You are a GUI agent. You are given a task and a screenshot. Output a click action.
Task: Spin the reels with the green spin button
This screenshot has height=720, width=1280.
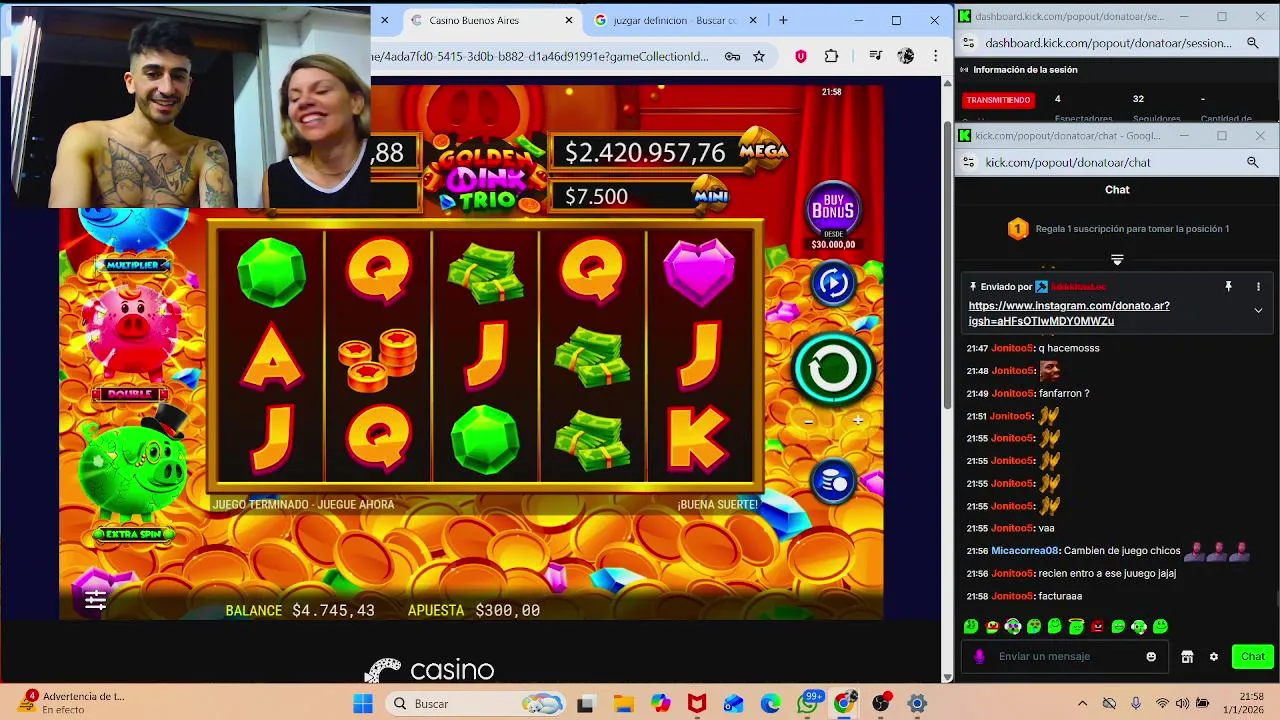click(833, 369)
